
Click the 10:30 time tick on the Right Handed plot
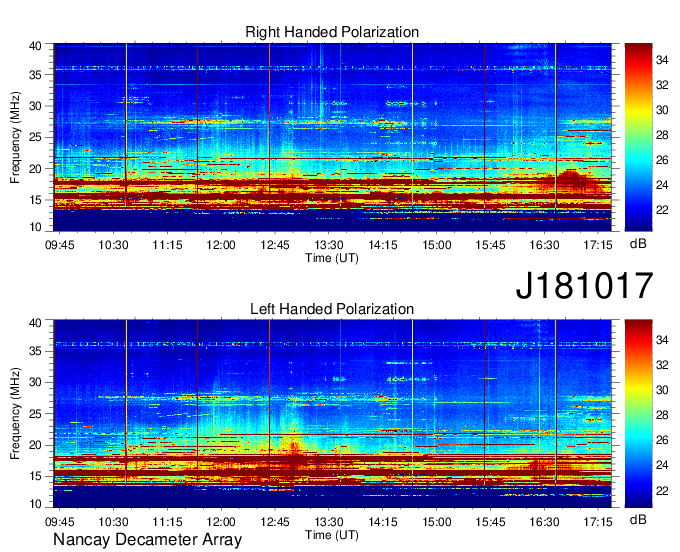(x=113, y=245)
